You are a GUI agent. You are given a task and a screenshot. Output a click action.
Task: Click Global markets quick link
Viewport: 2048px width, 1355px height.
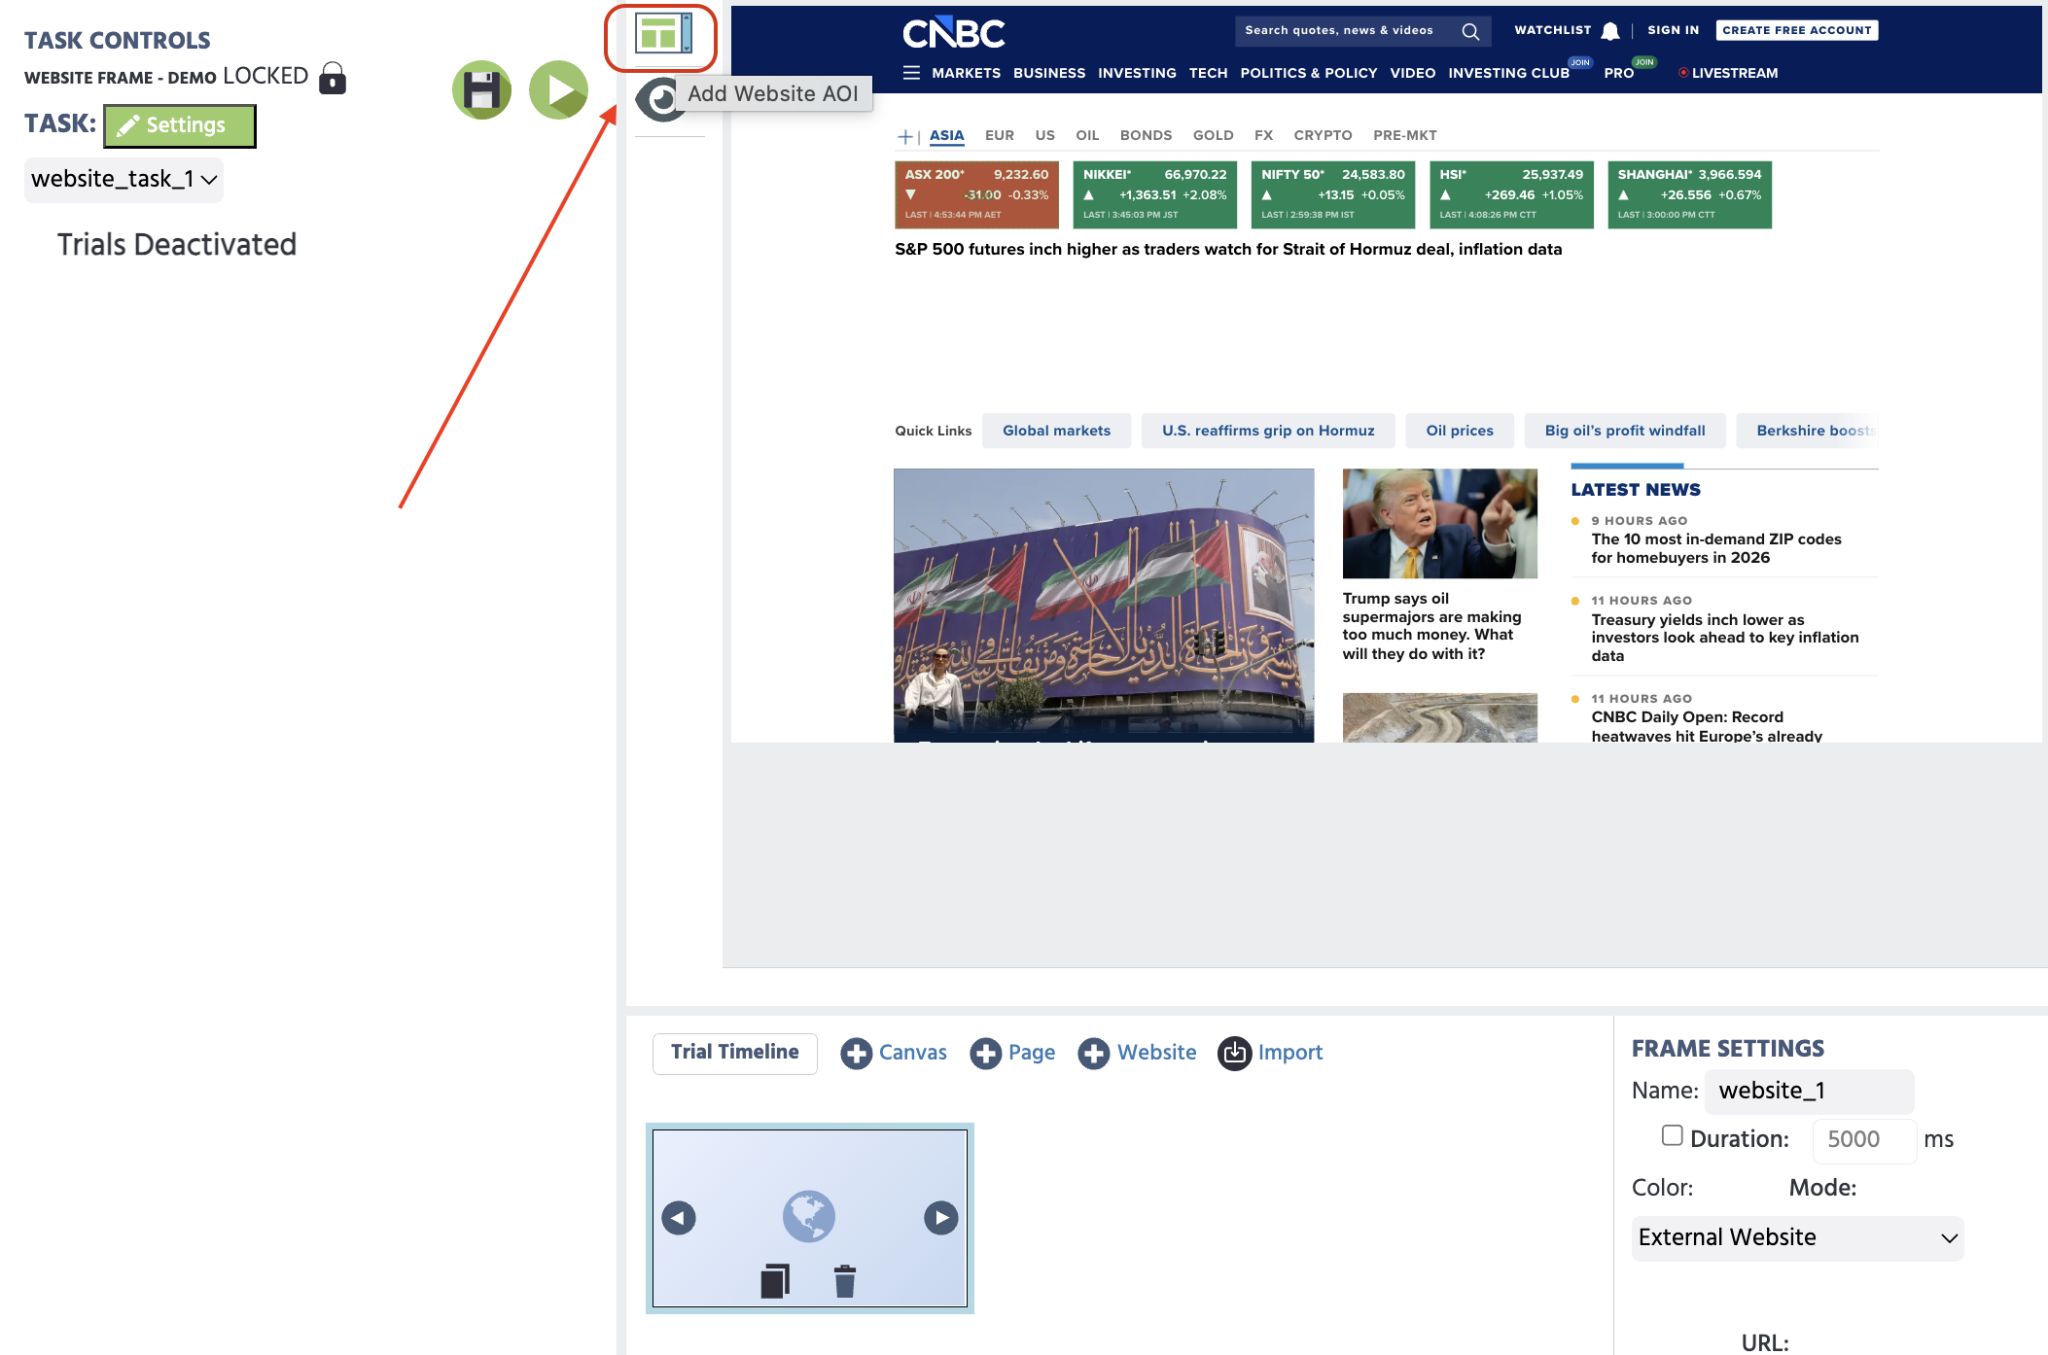[1056, 431]
